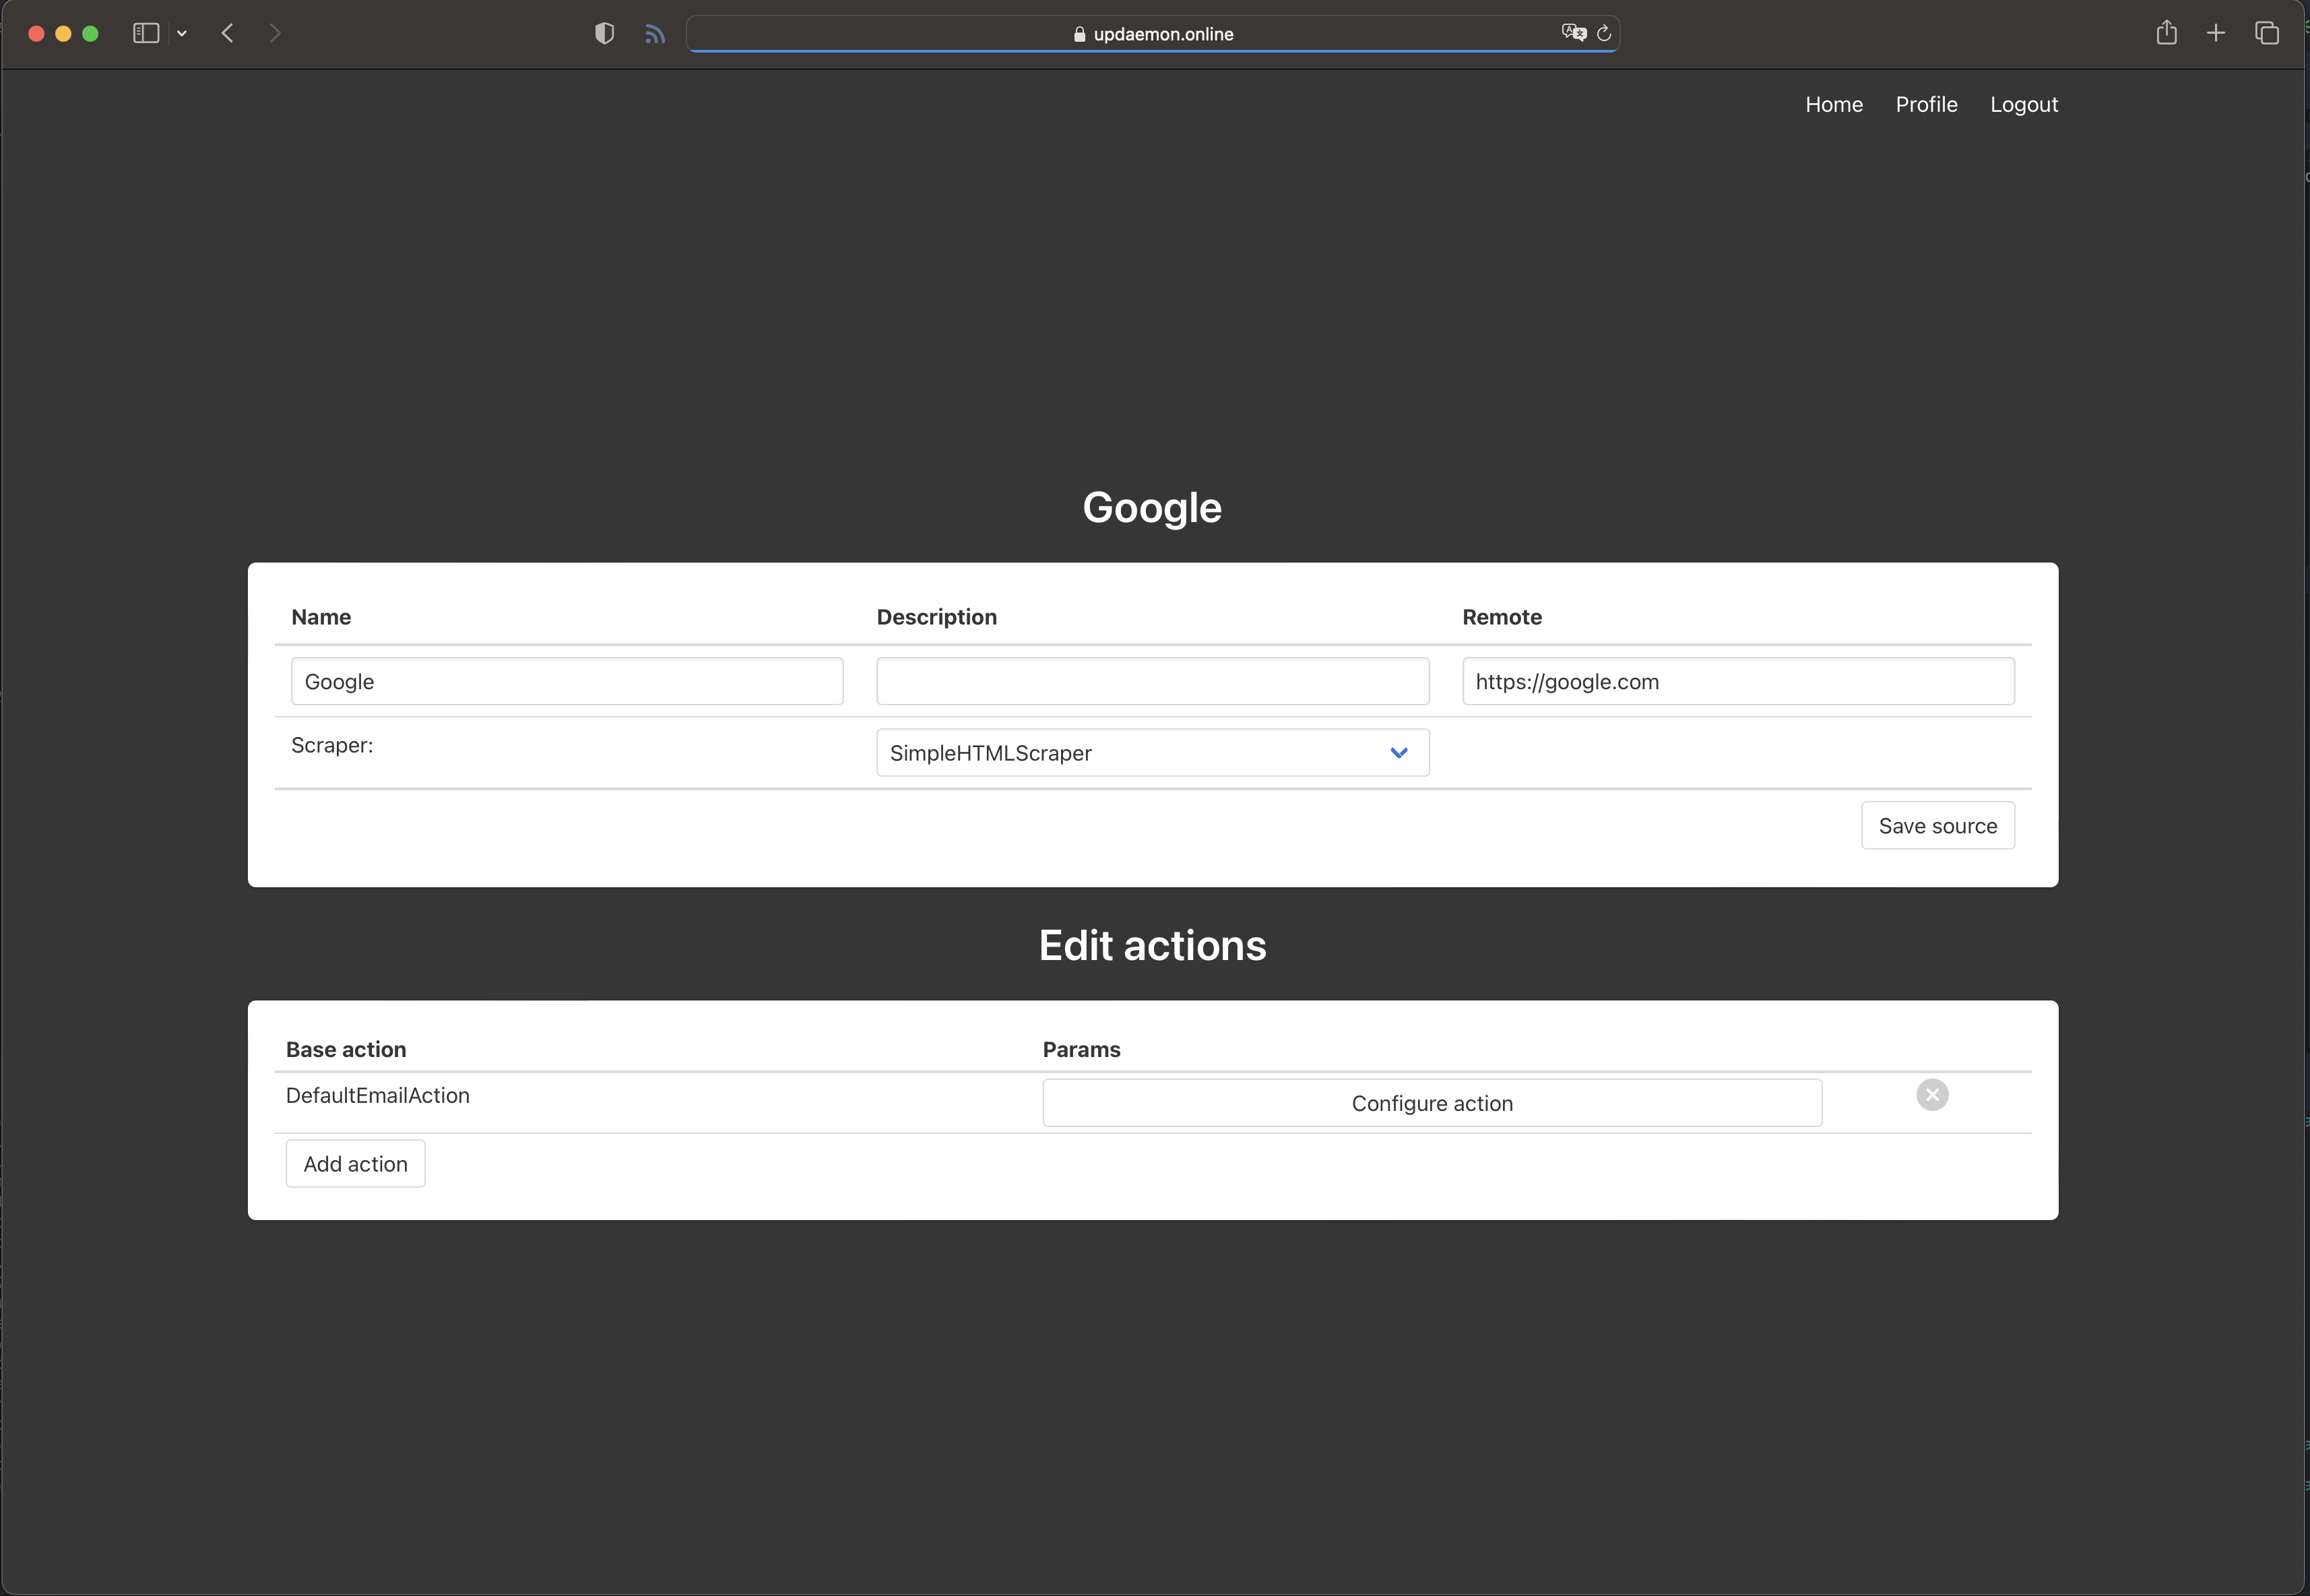The image size is (2310, 1596).
Task: Click the RSS feed icon
Action: [x=655, y=34]
